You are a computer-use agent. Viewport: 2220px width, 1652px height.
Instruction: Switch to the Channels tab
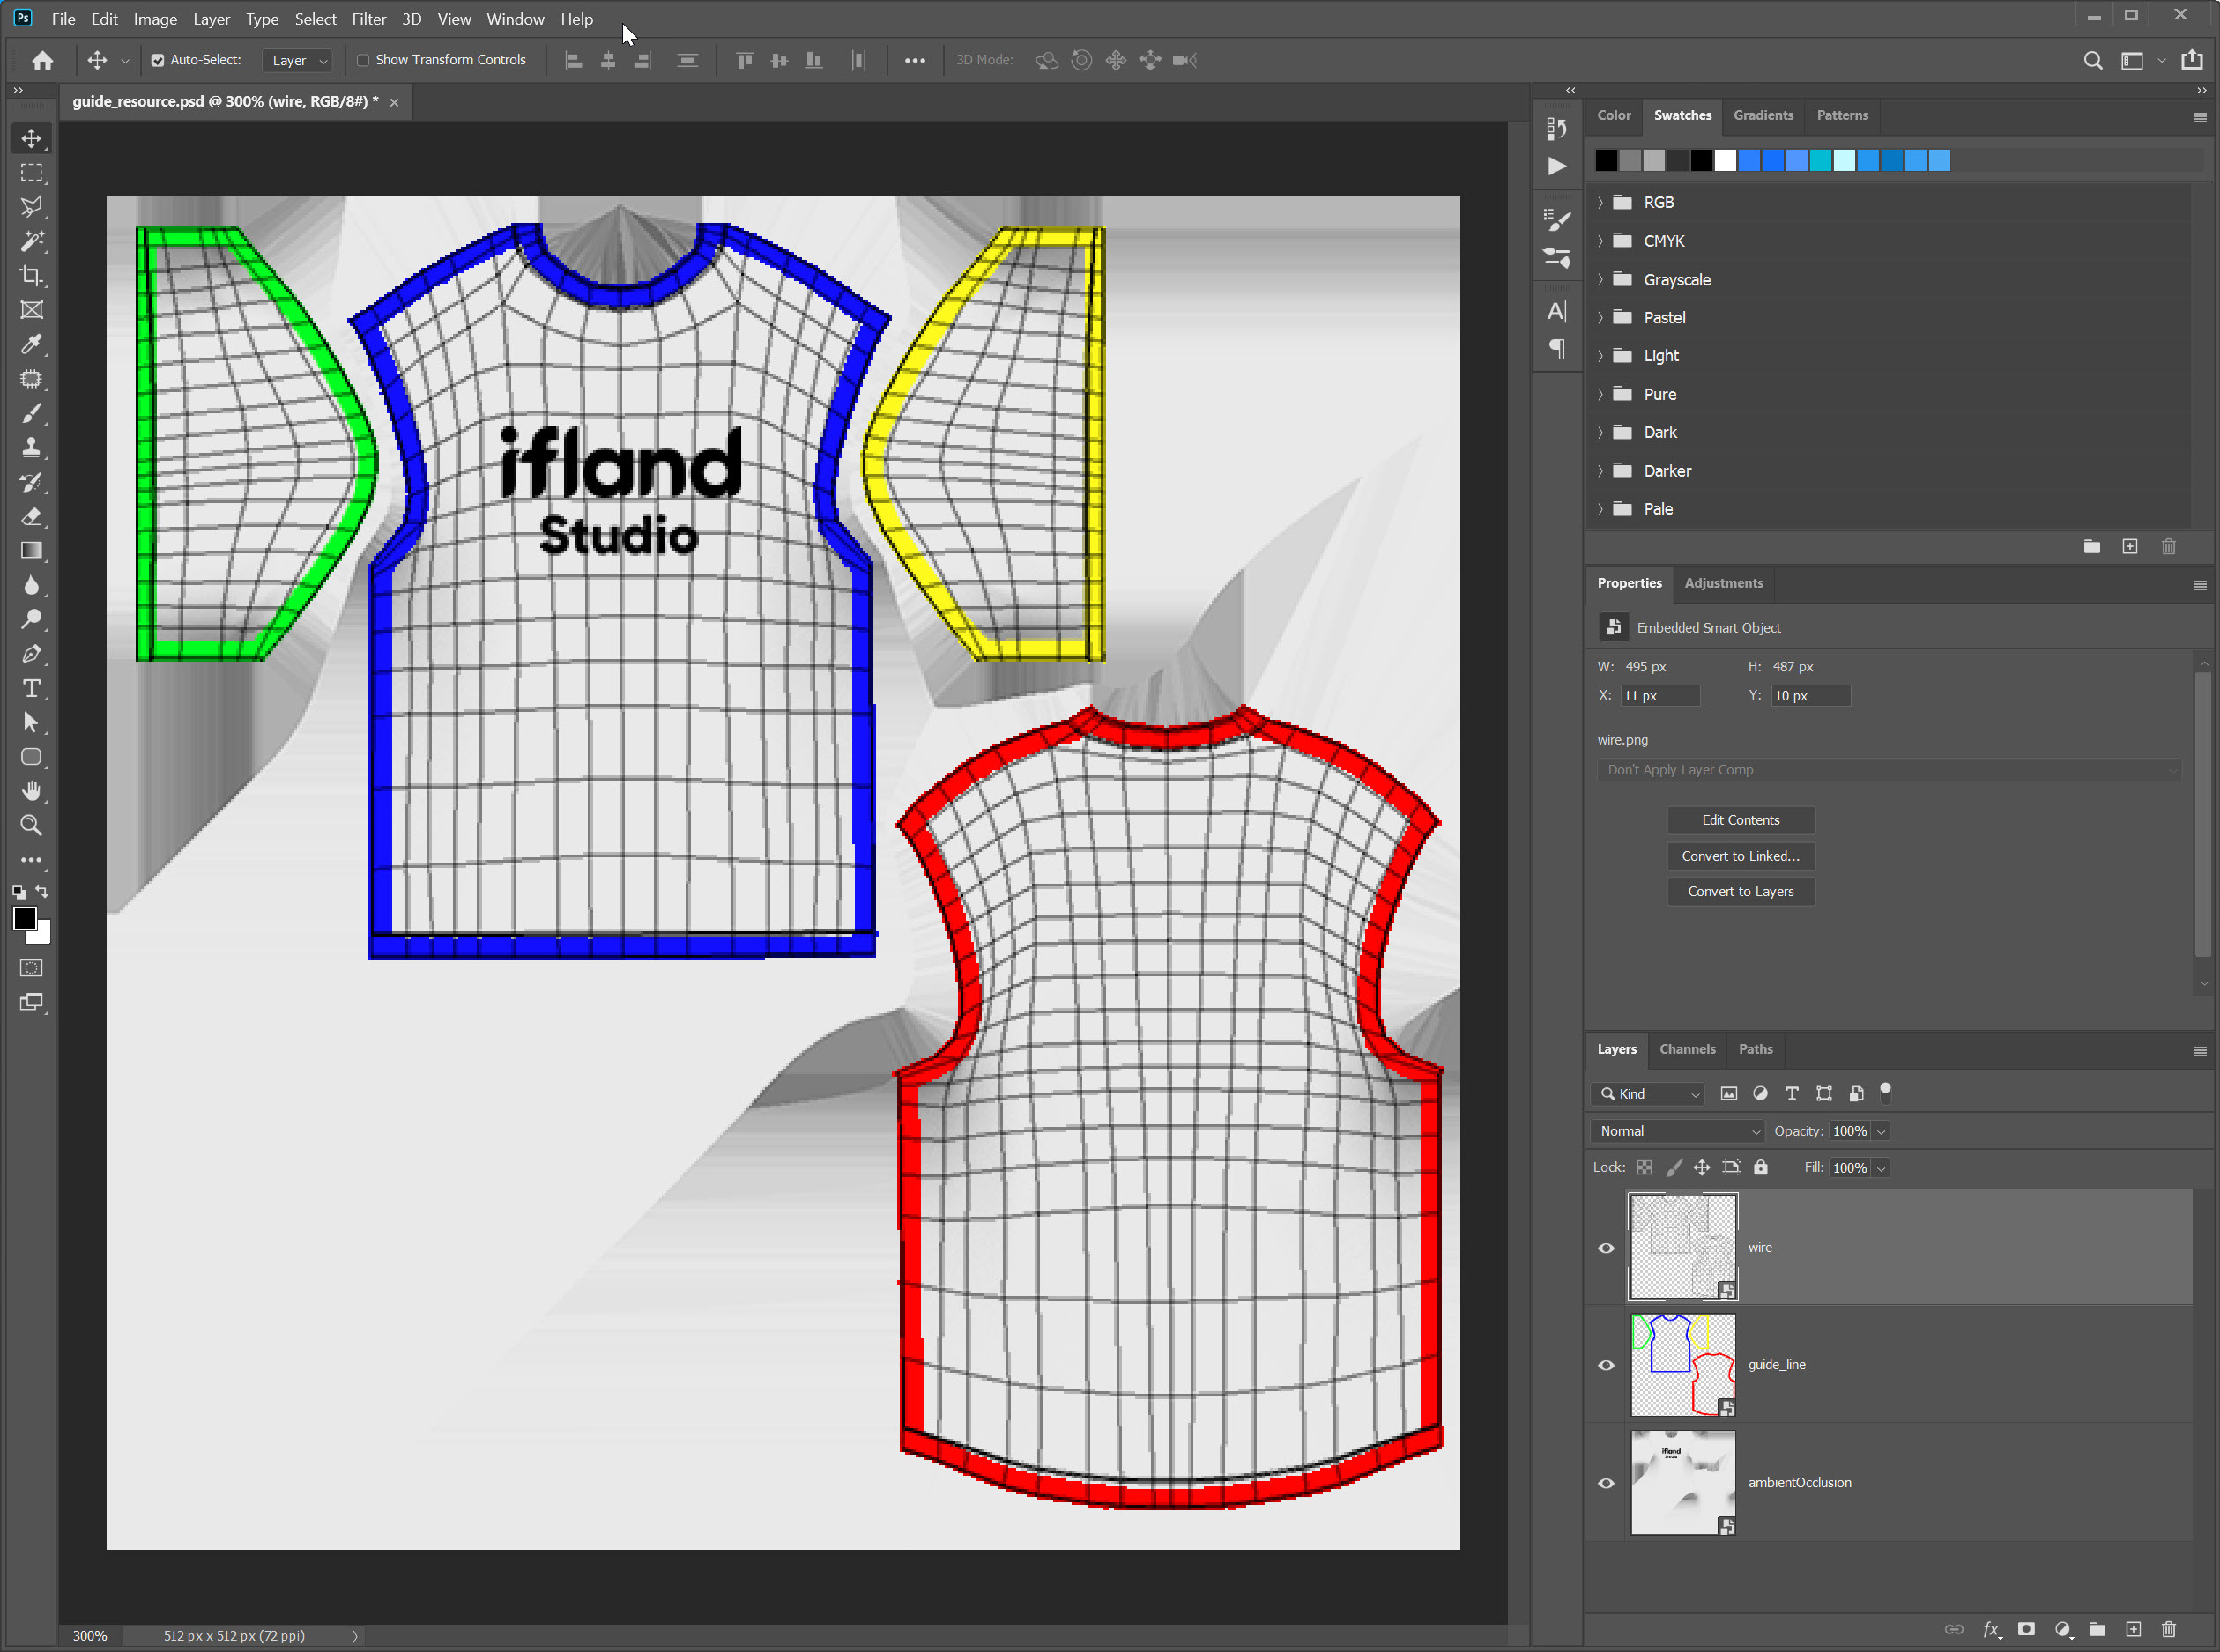[1687, 1049]
